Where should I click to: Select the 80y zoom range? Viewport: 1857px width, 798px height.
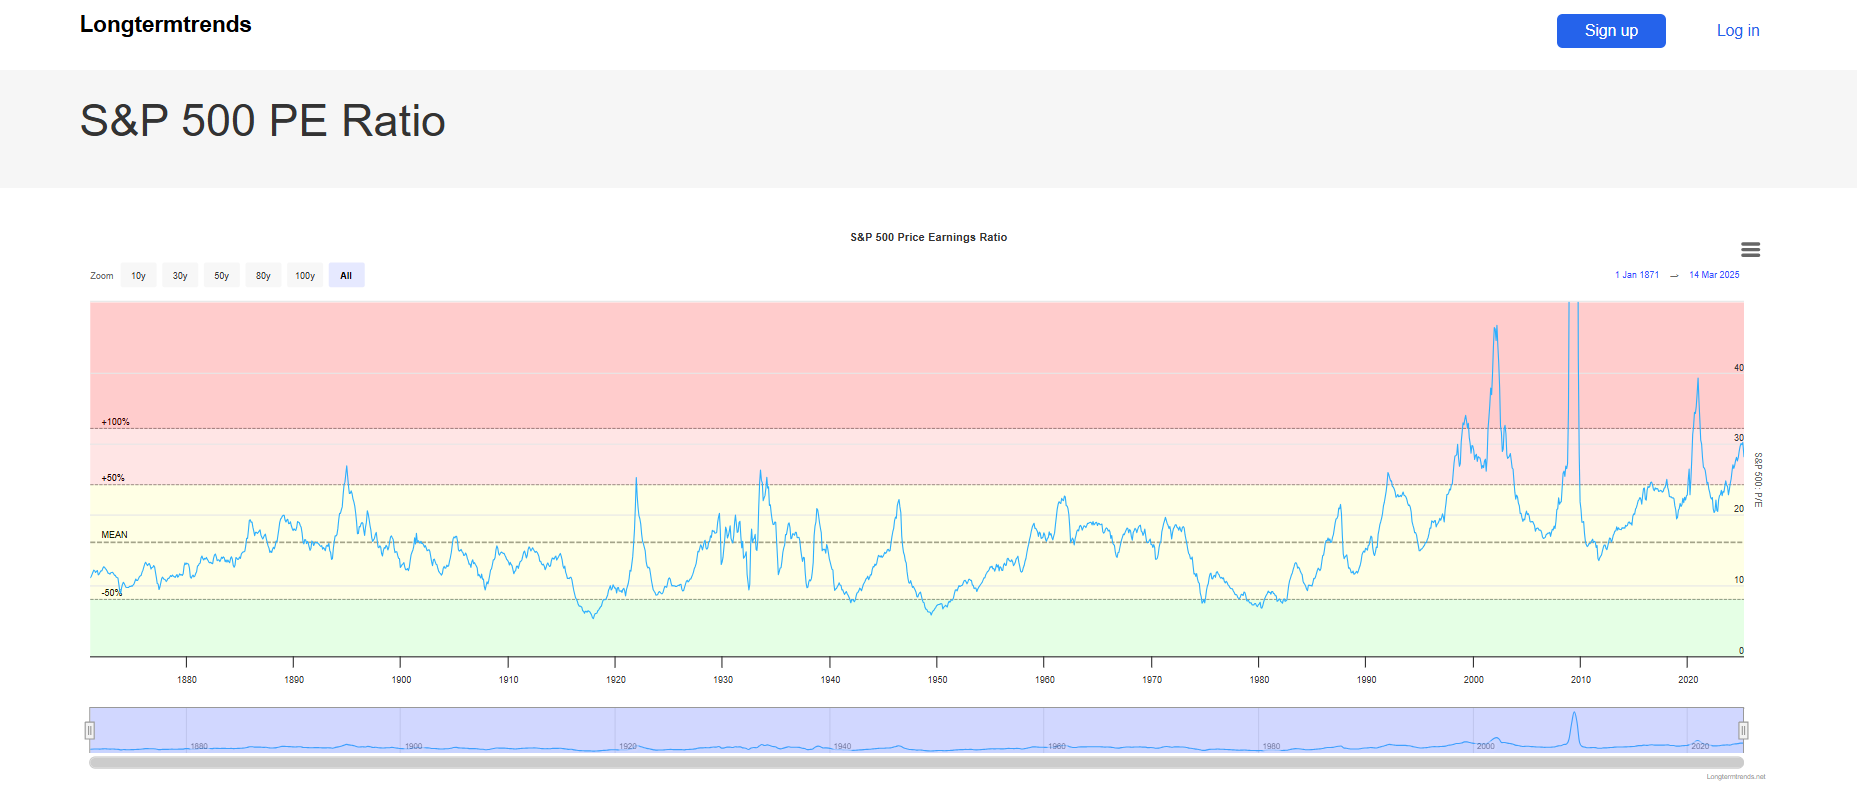tap(263, 275)
